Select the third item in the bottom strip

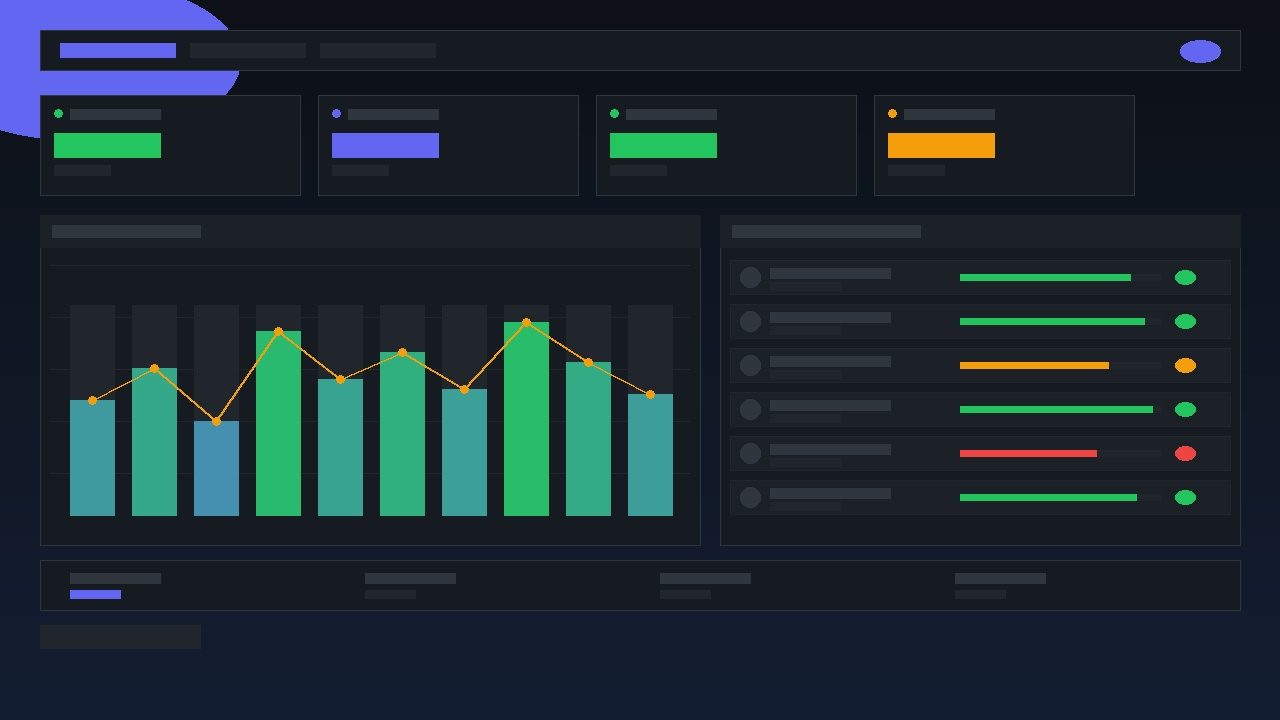(705, 586)
